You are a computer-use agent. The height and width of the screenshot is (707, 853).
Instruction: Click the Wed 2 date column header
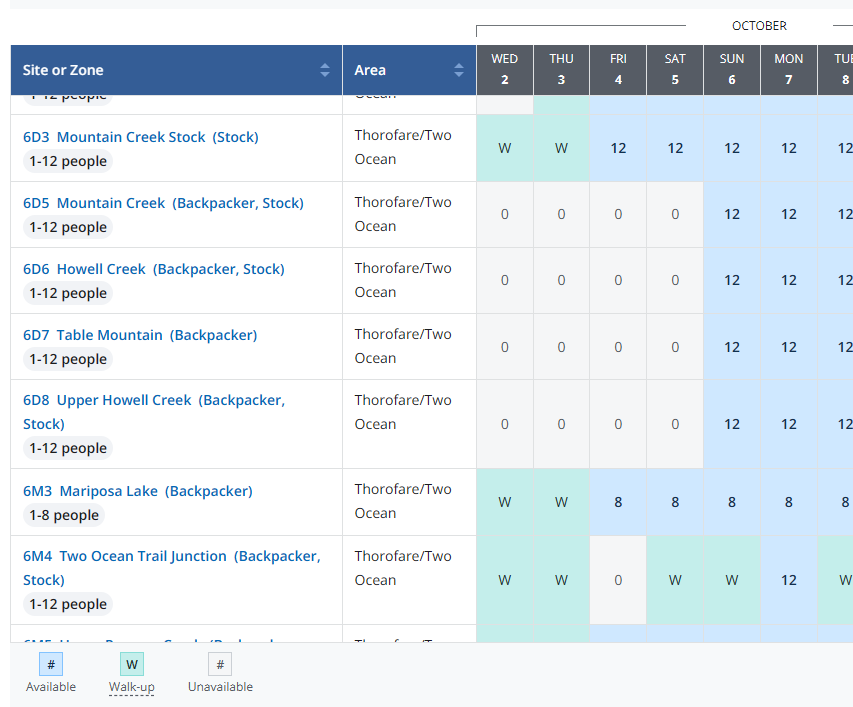504,69
